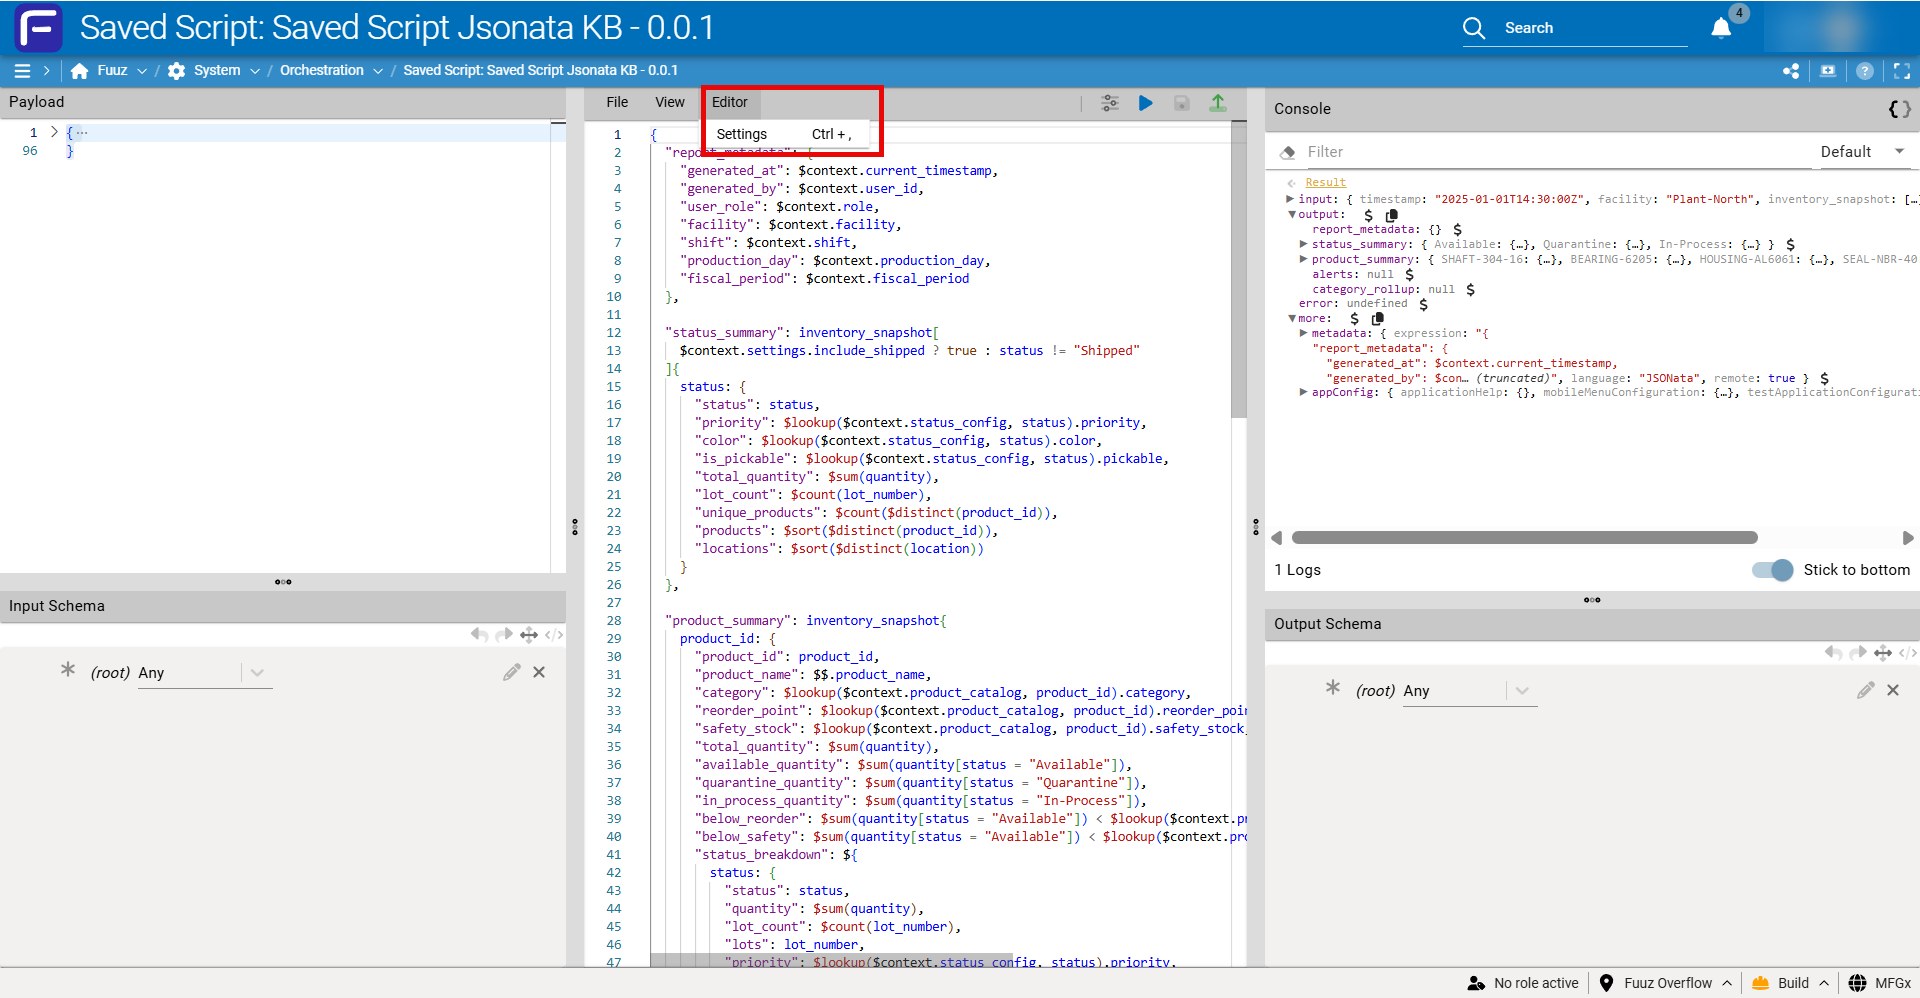Edit Input Schema root with pencil icon
1920x998 pixels.
point(512,672)
